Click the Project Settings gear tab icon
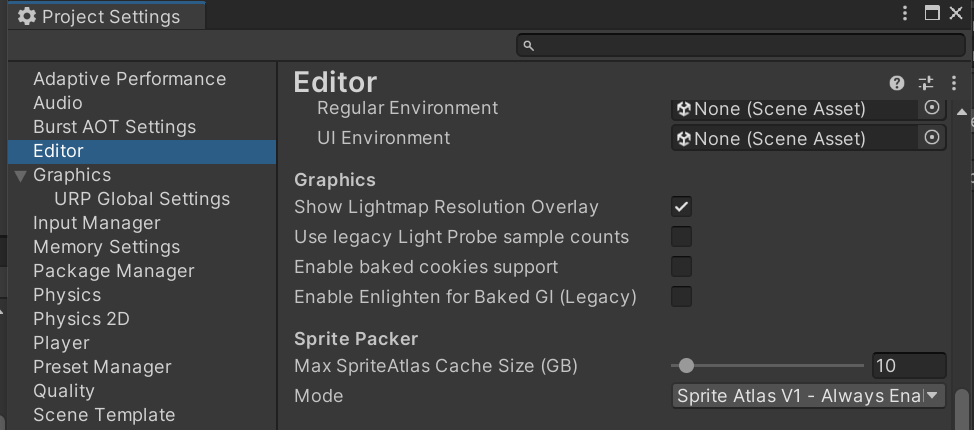Viewport: 974px width, 430px height. [x=27, y=17]
